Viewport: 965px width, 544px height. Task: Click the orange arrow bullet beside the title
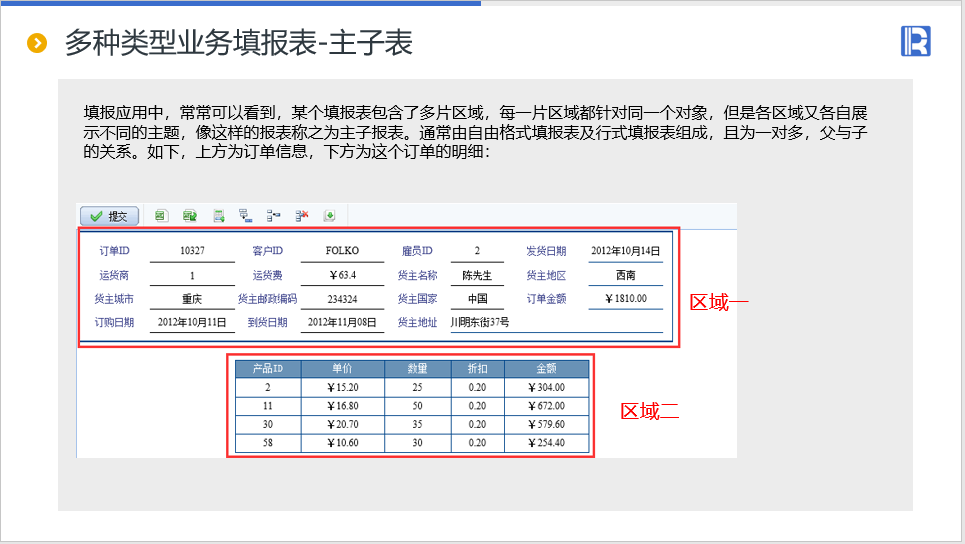(37, 43)
